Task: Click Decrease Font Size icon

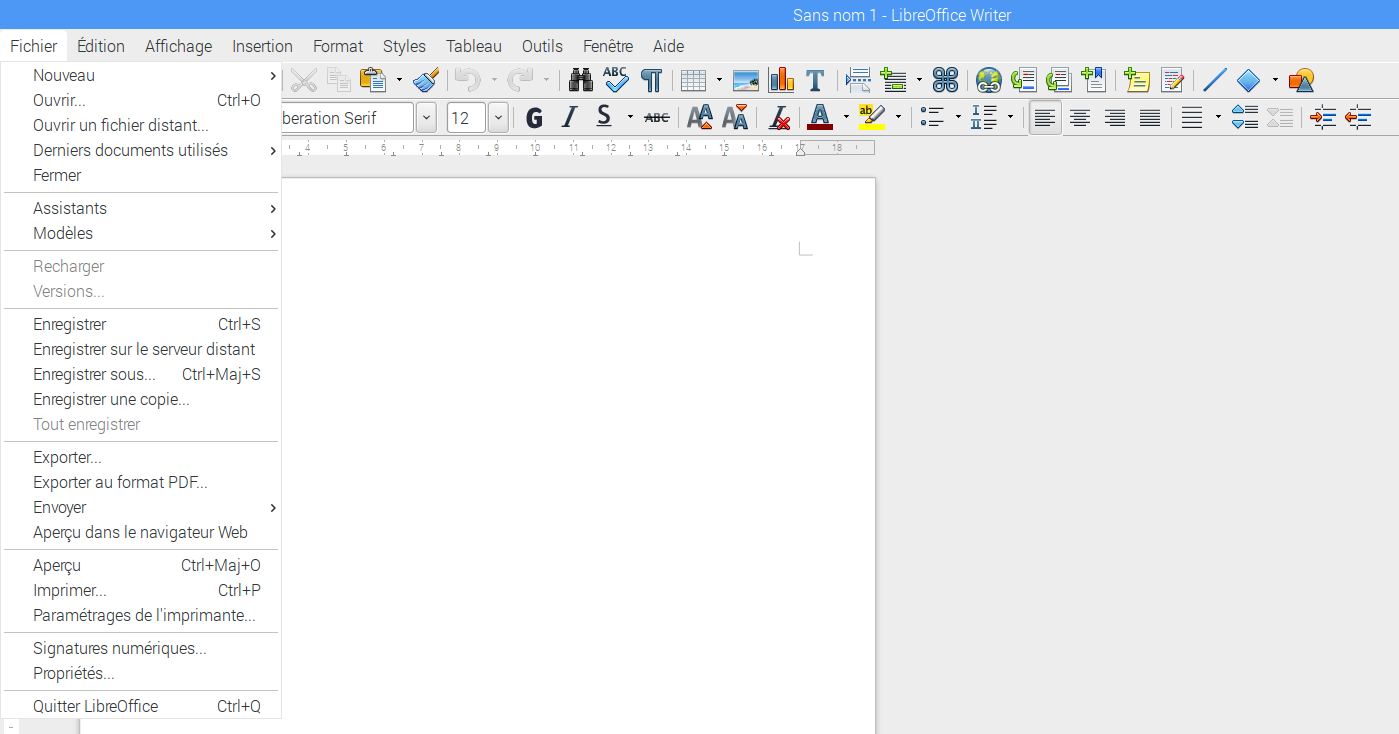Action: pyautogui.click(x=735, y=118)
